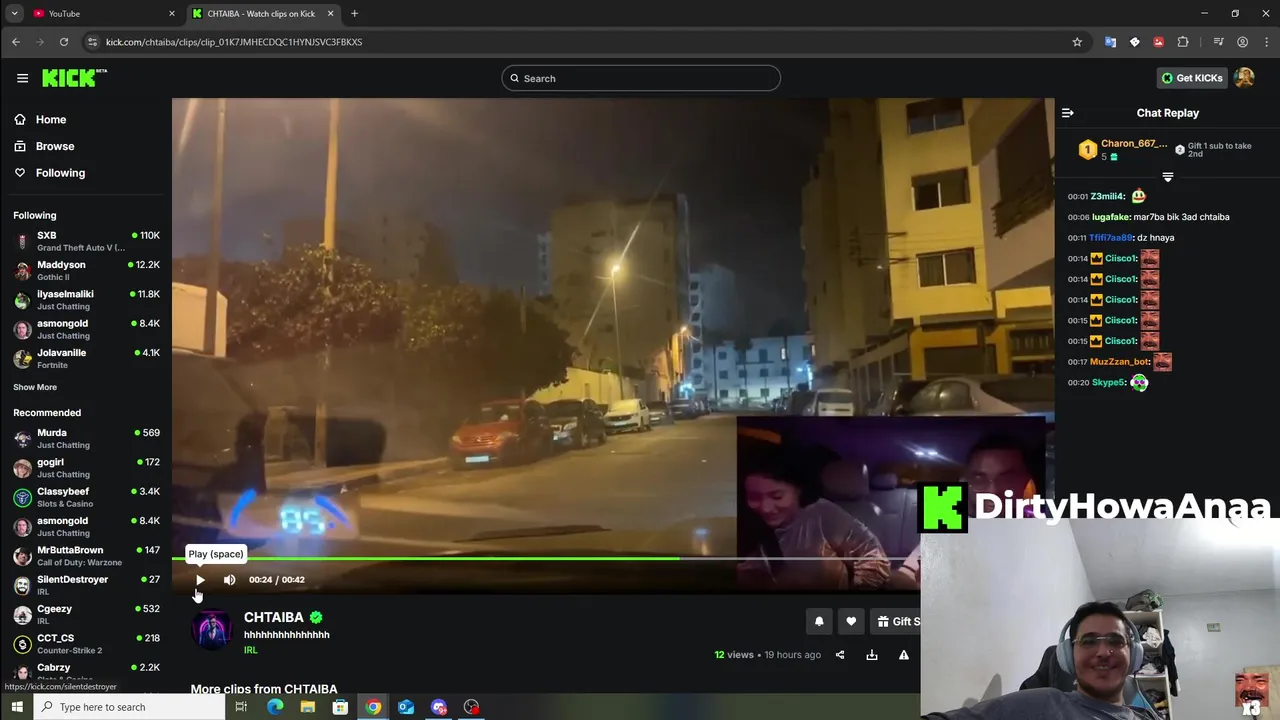Open the Chrome Extensions puzzle icon

tap(1183, 42)
